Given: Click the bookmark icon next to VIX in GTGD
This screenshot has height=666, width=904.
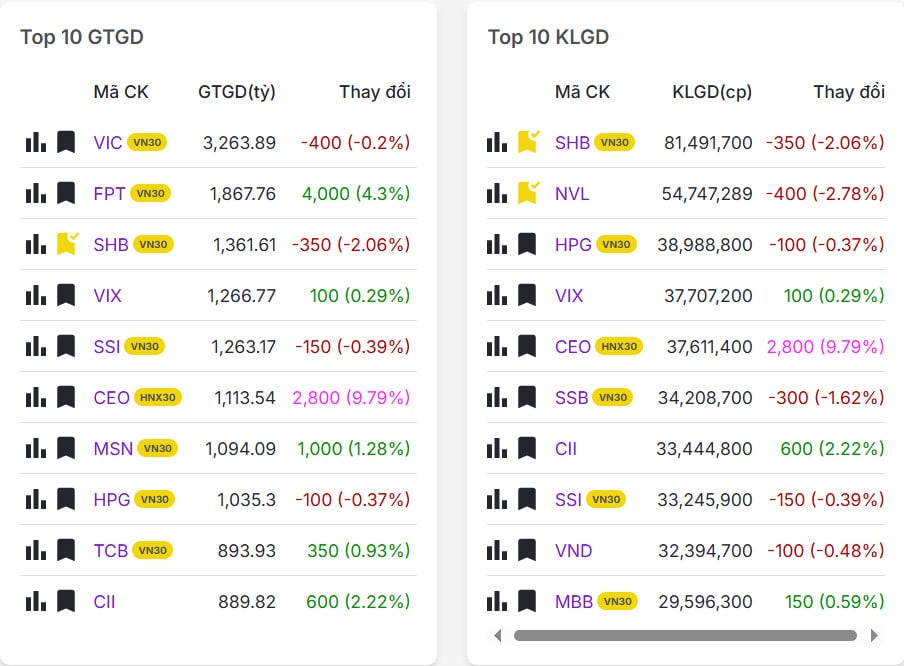Looking at the screenshot, I should (x=66, y=295).
